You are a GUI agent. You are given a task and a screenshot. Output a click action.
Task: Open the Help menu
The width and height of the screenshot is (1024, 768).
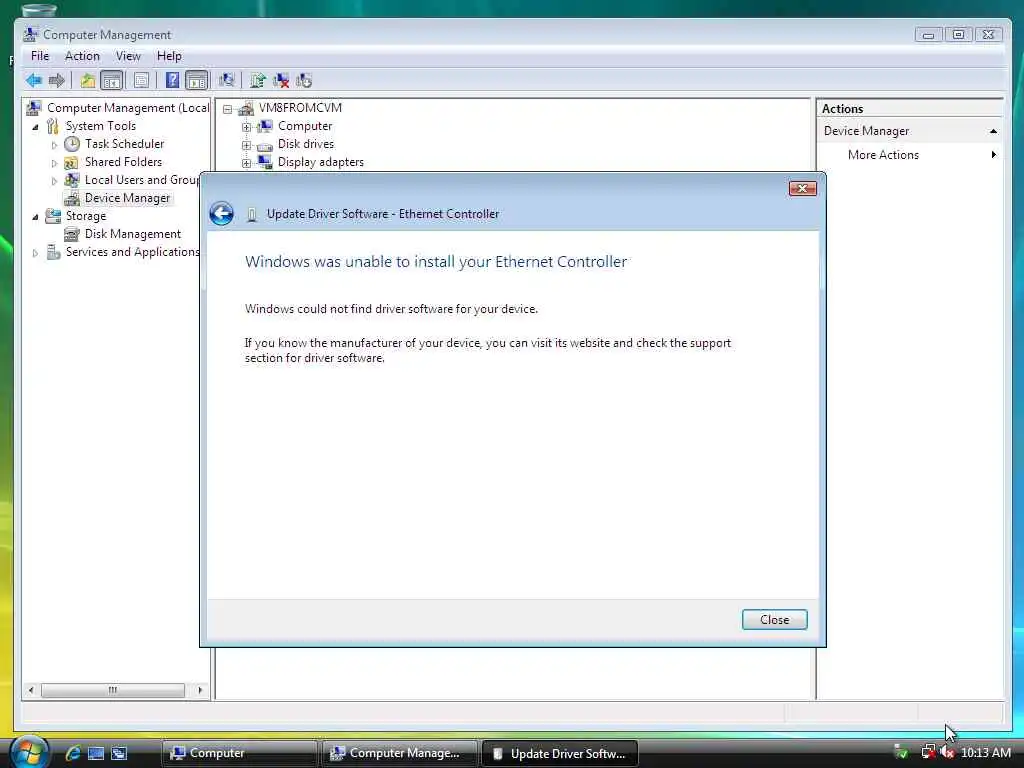[x=169, y=56]
